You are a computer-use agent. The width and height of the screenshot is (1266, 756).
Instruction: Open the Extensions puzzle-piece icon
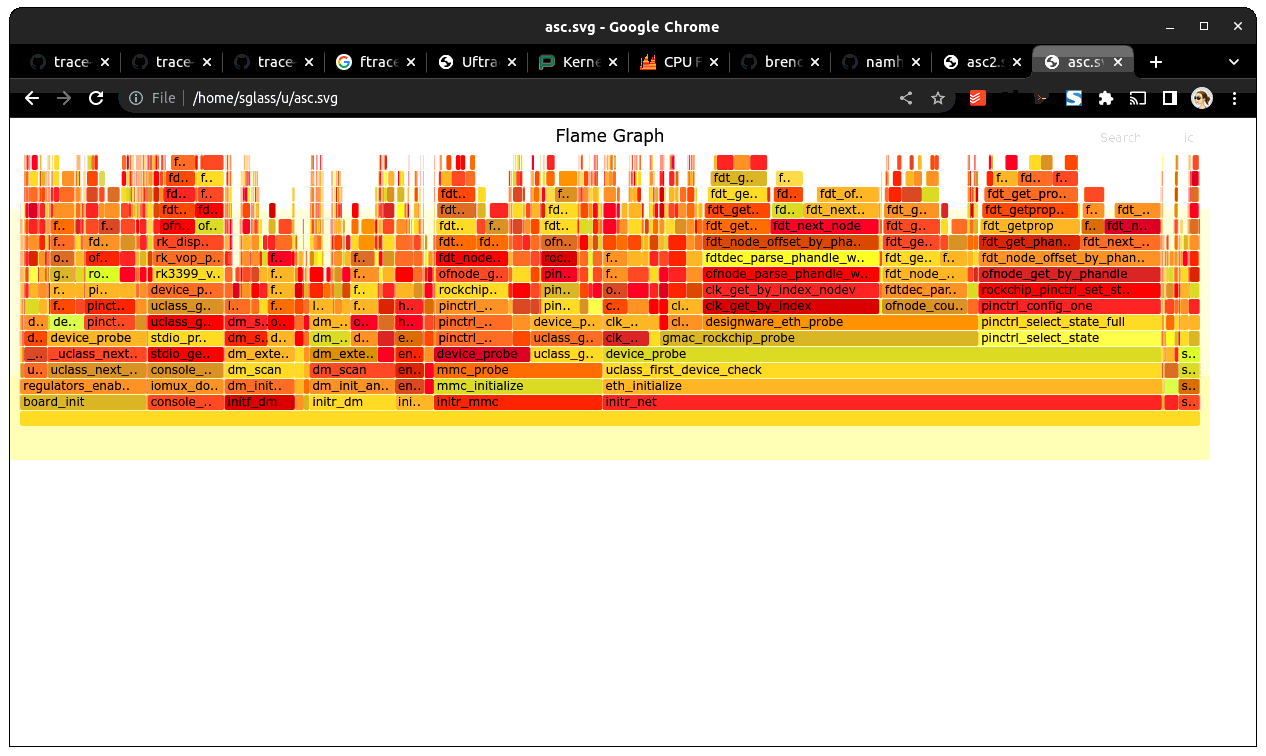(x=1105, y=98)
